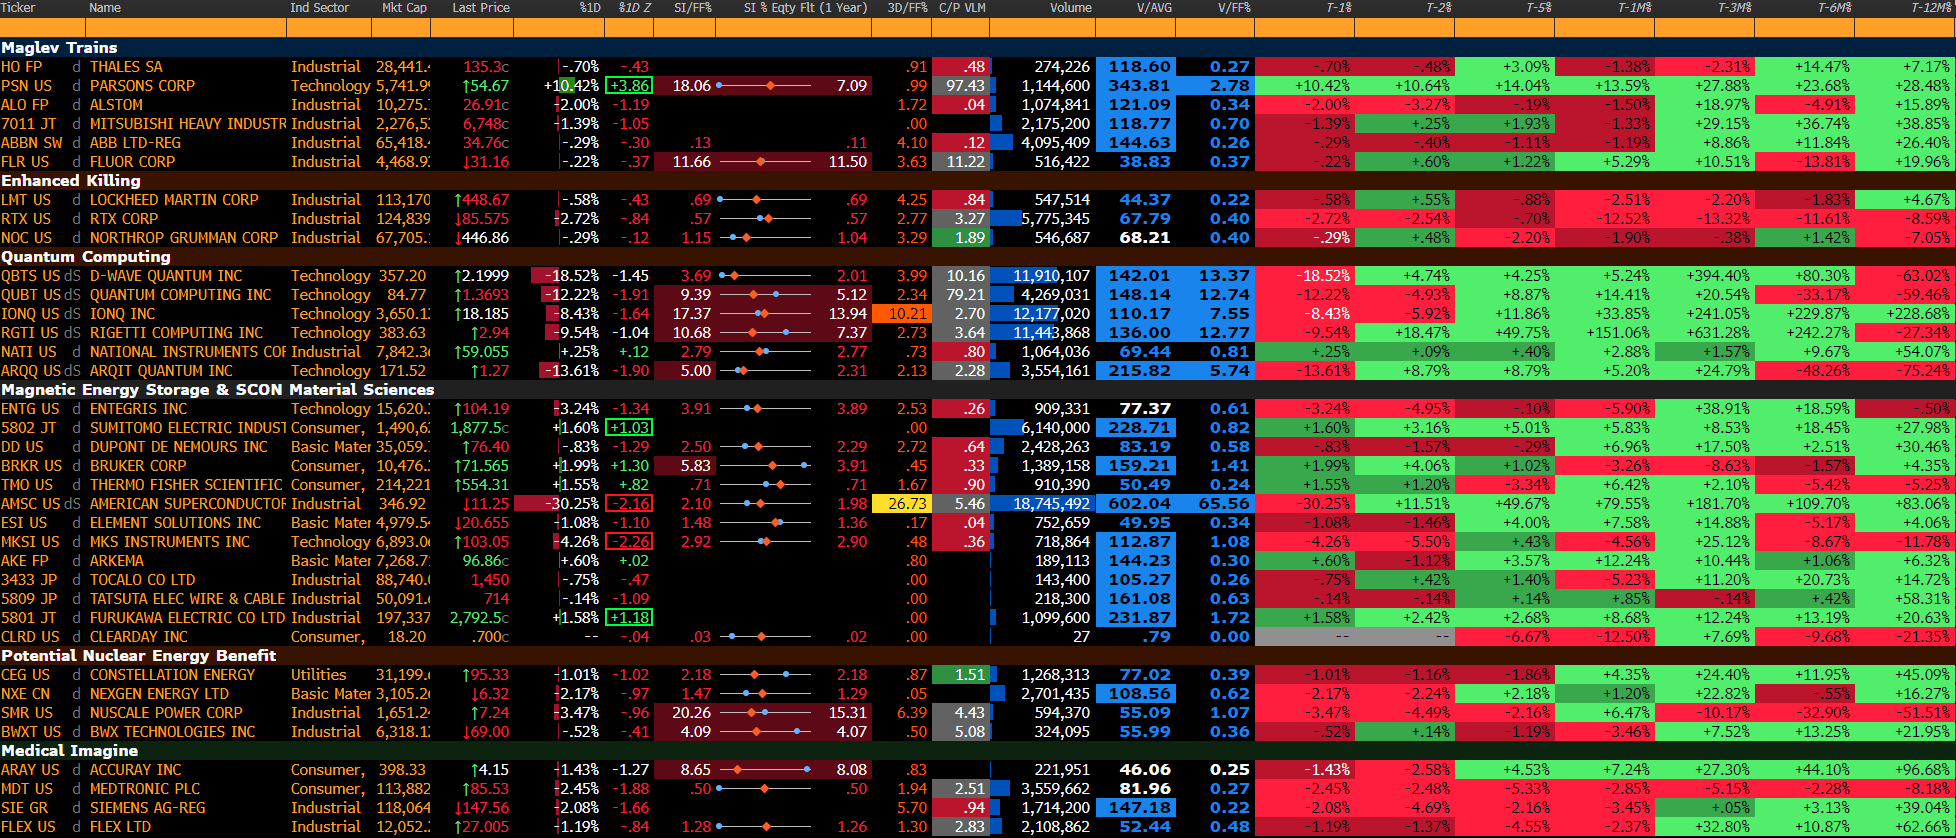Select the Quantum Computing group header

(85, 257)
